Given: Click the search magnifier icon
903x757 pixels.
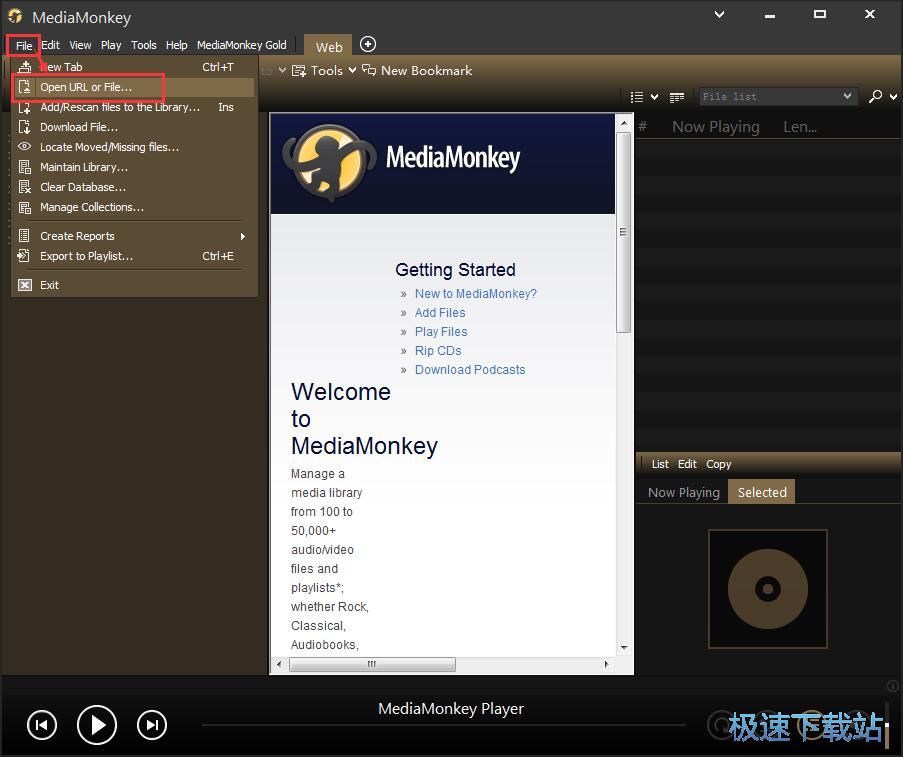Looking at the screenshot, I should 875,96.
